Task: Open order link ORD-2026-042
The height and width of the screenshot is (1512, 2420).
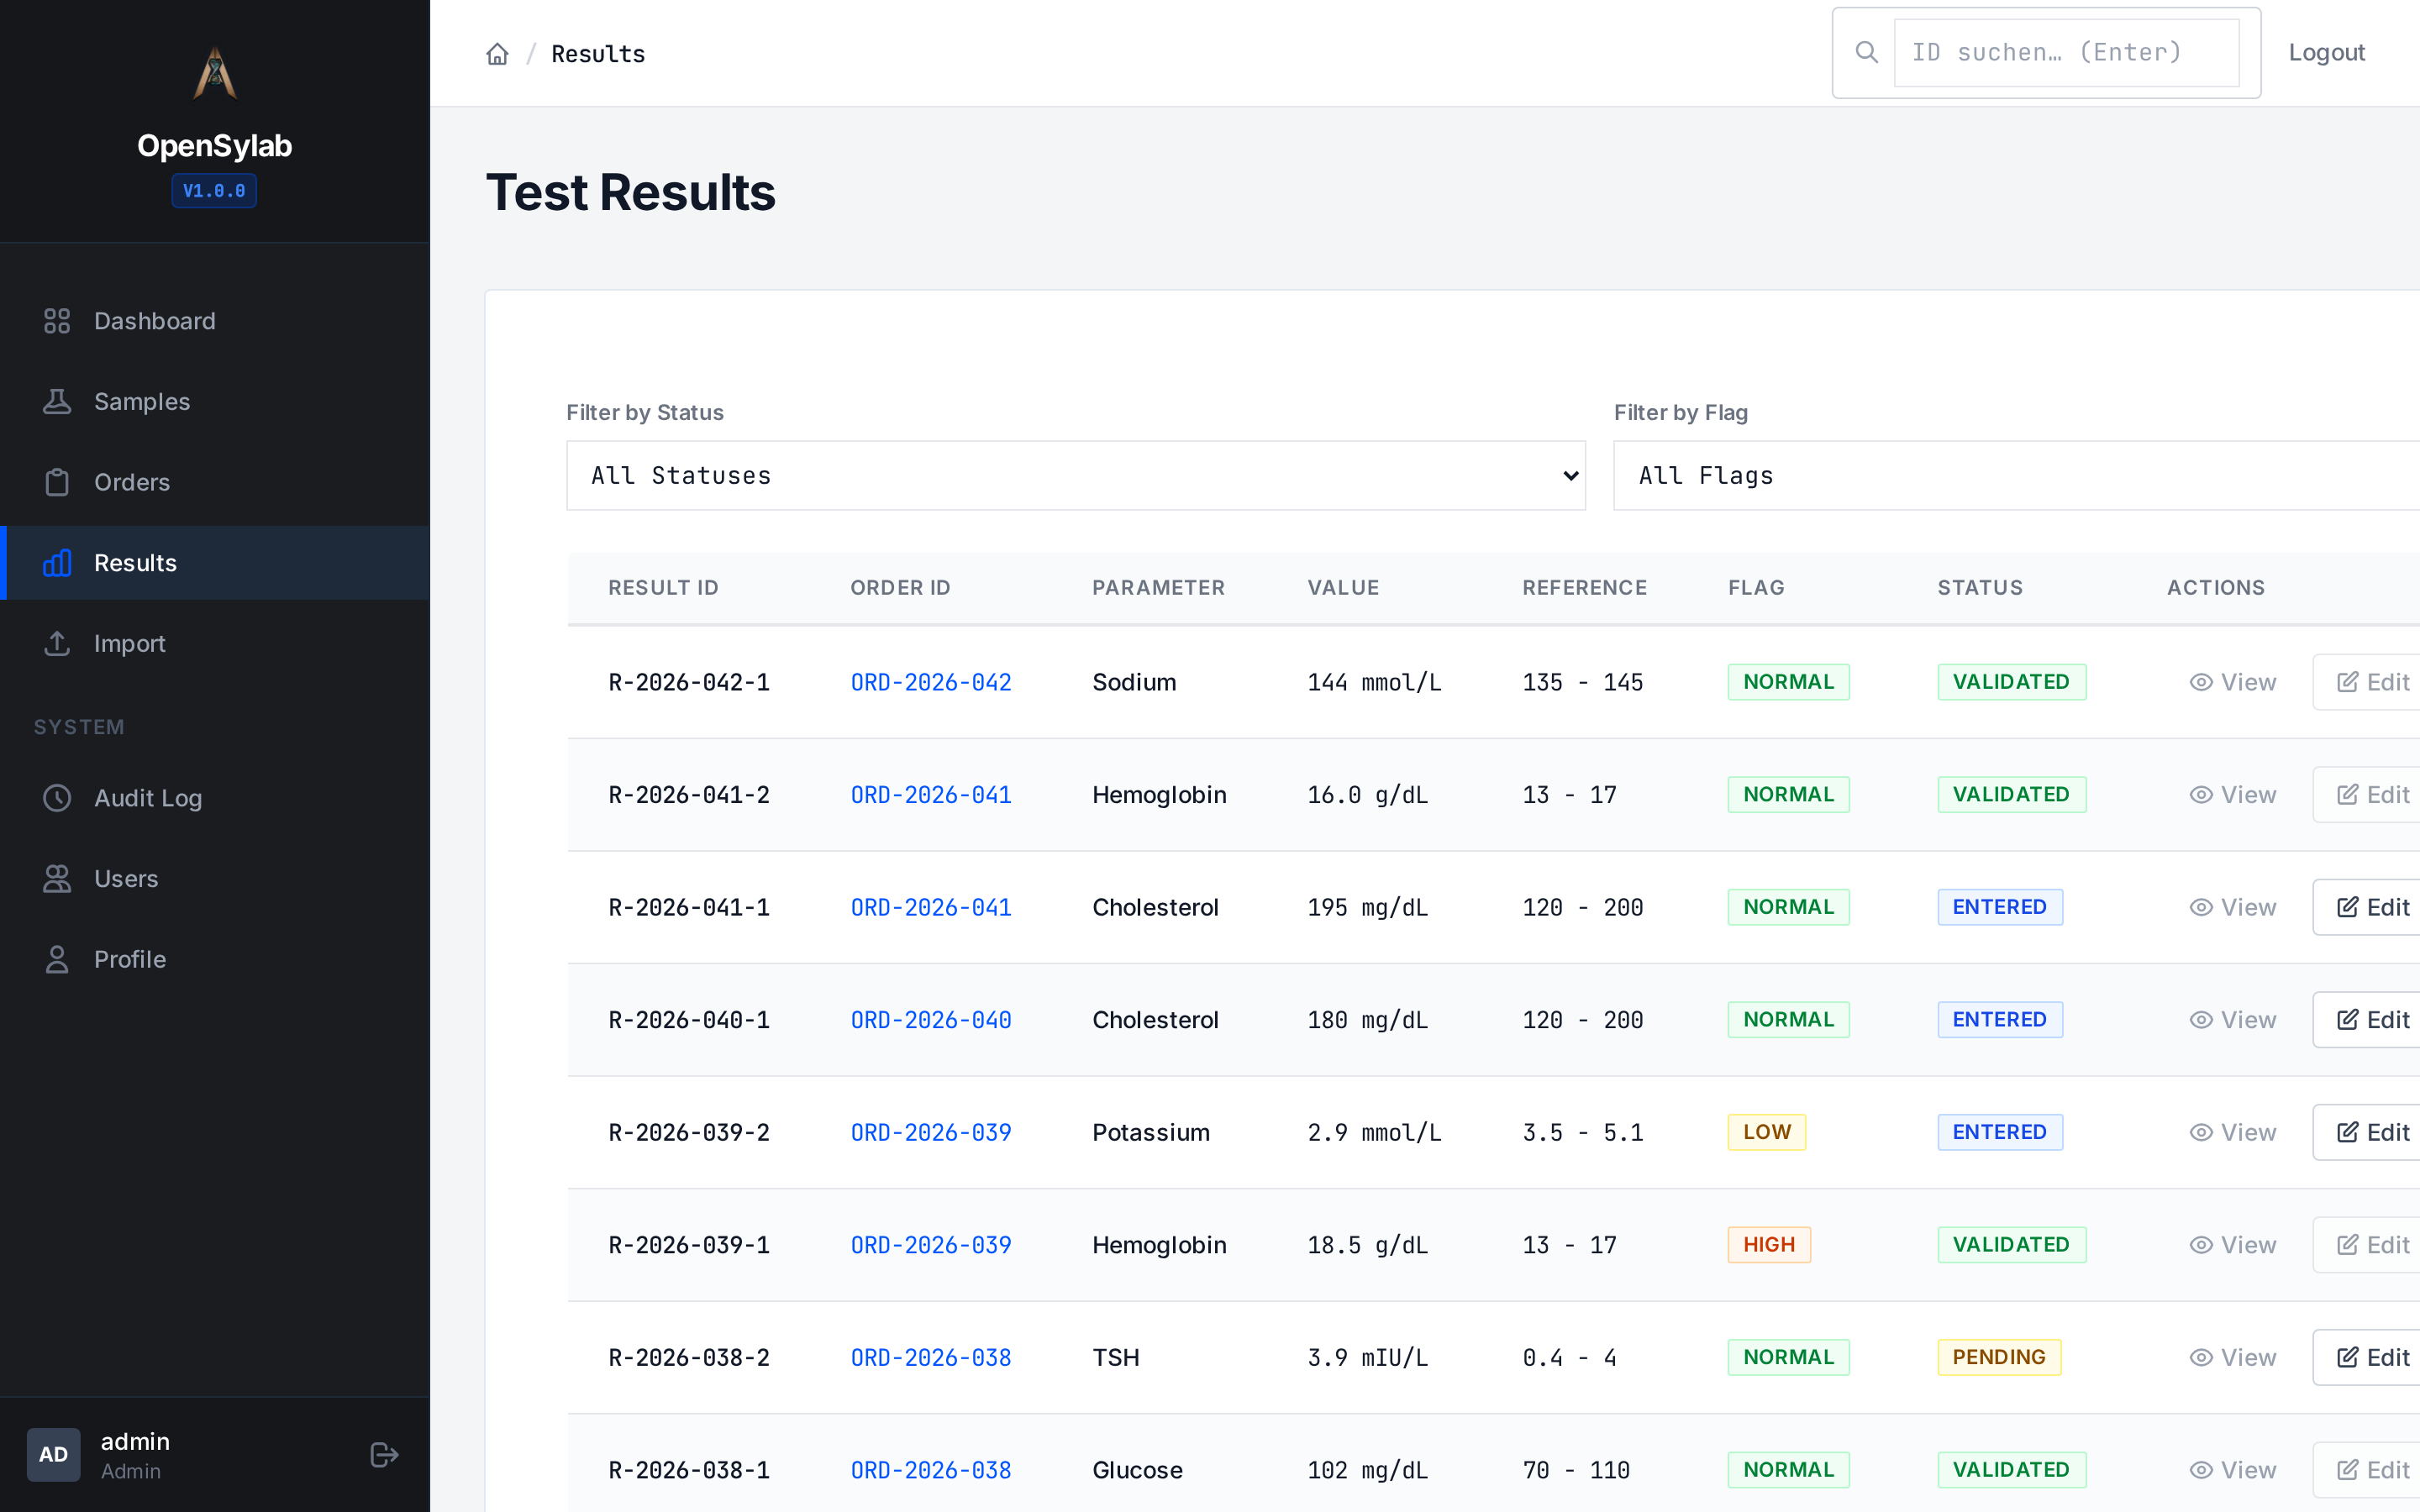Action: pyautogui.click(x=931, y=682)
